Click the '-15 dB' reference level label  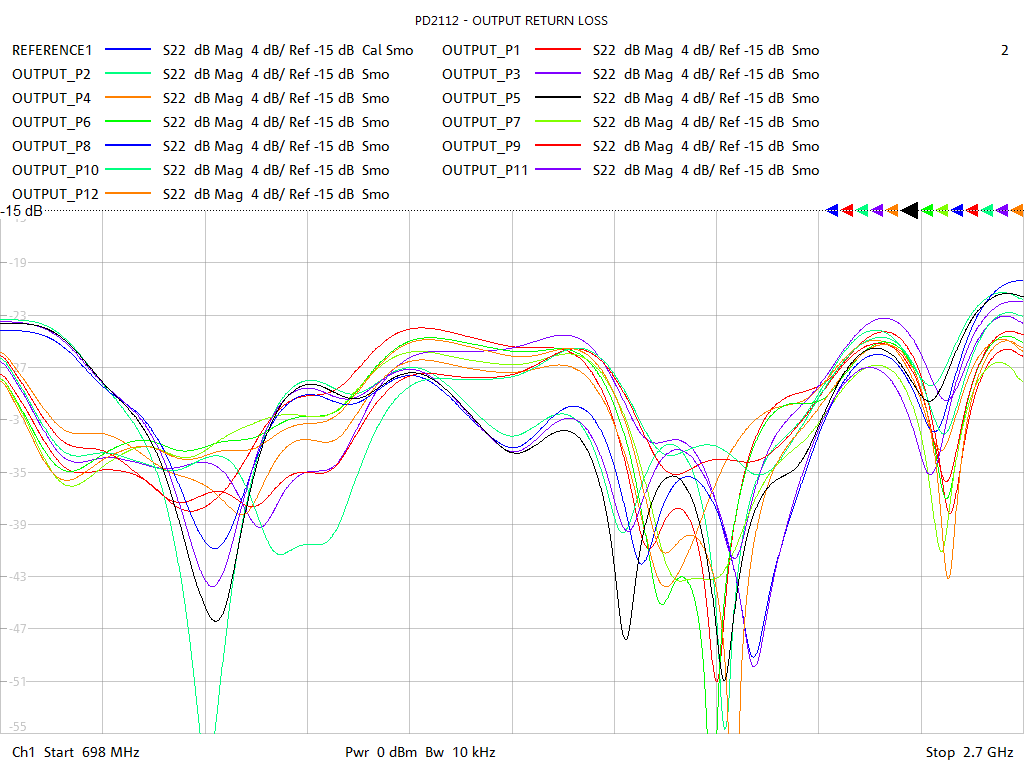22,211
